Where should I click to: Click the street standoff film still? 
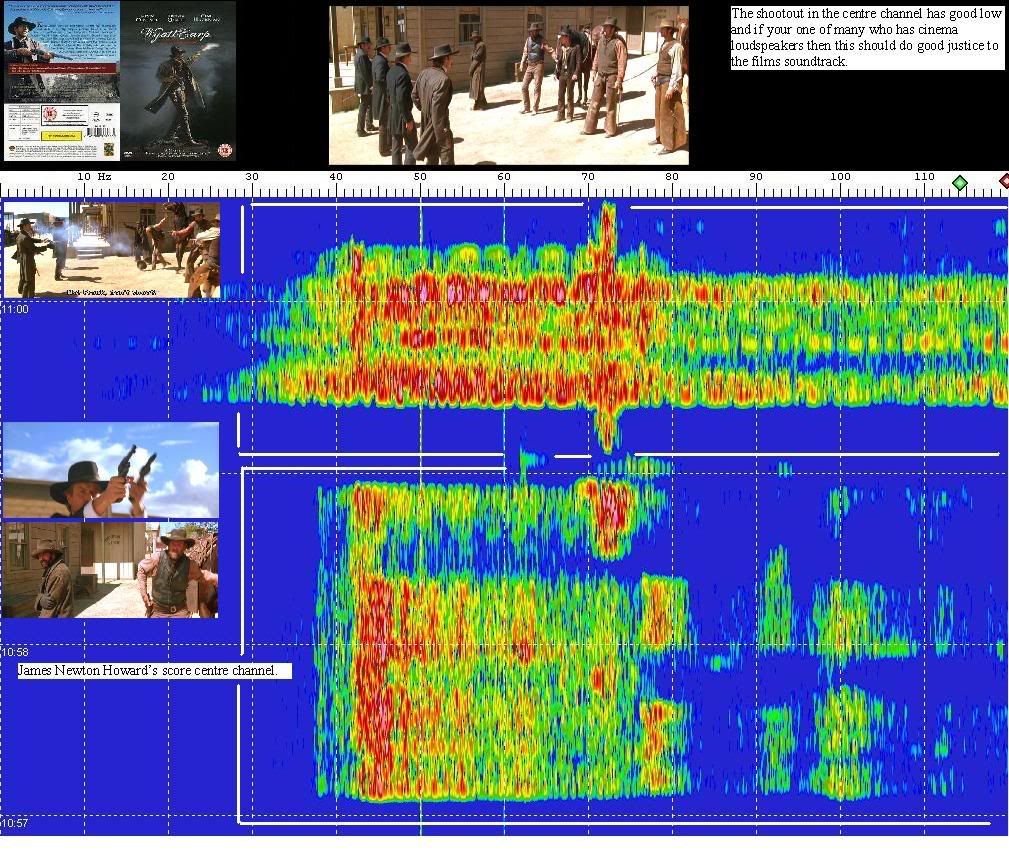coord(508,86)
